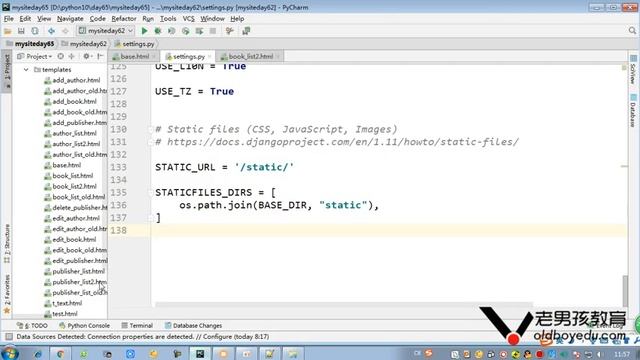Click the mysiteday65 breadcrumb
Image resolution: width=640 pixels, height=360 pixels.
(x=30, y=44)
